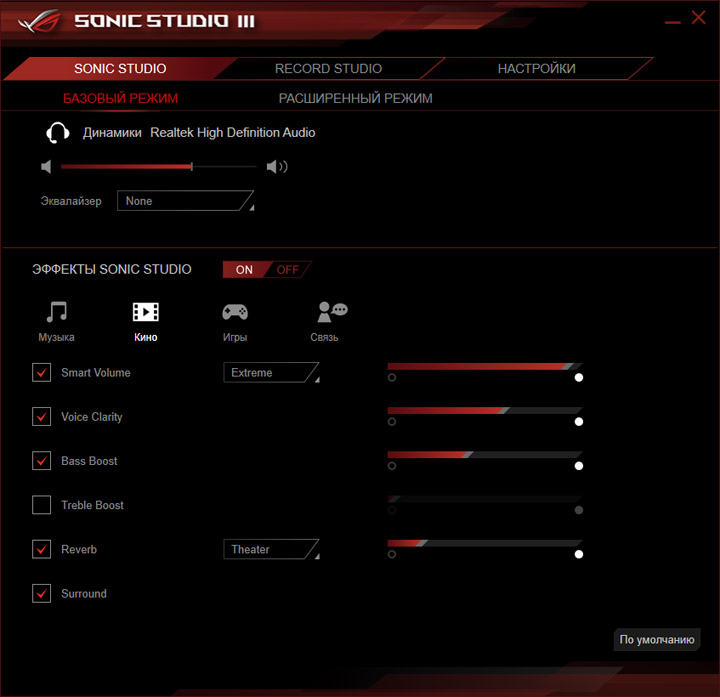The height and width of the screenshot is (697, 720).
Task: Pick the Игры gamepad preset icon
Action: (x=235, y=312)
